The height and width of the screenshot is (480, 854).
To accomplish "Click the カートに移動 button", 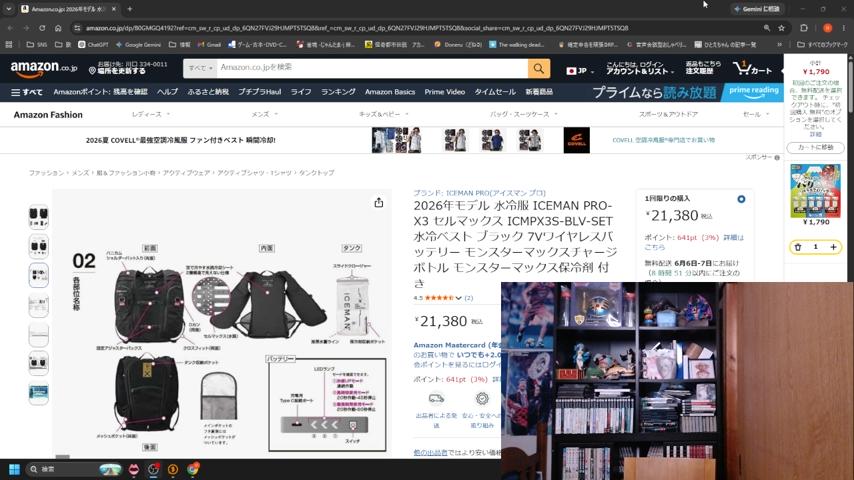I will (815, 148).
